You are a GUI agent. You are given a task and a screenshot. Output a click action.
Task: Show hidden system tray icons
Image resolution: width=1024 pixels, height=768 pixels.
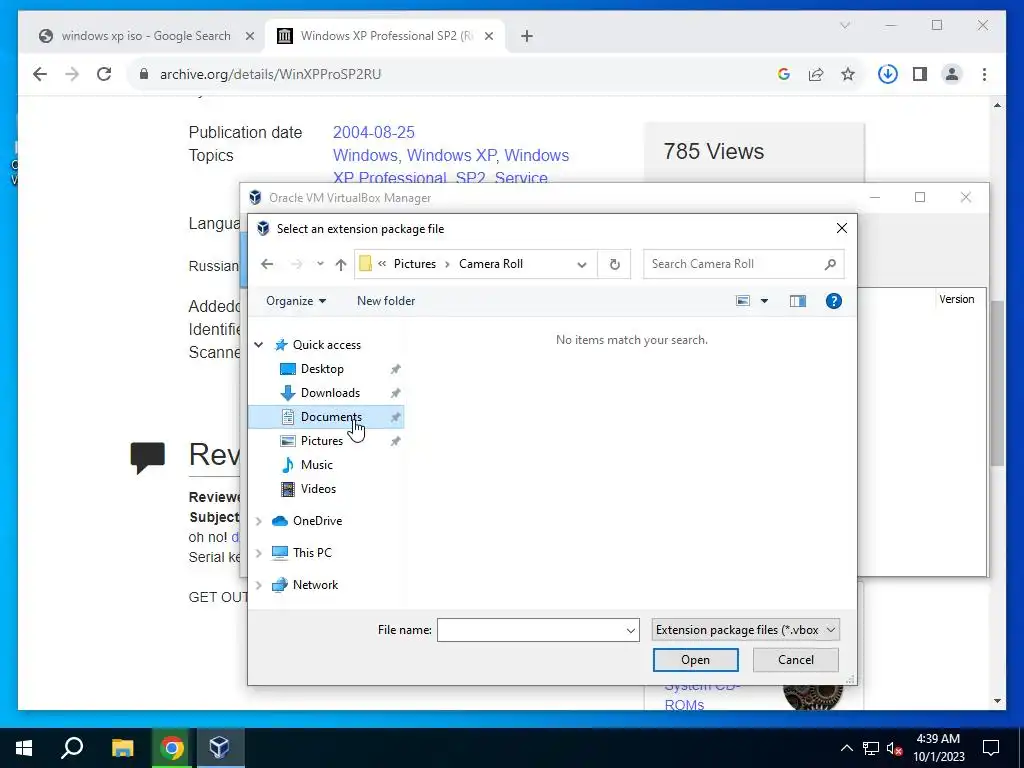pyautogui.click(x=846, y=748)
